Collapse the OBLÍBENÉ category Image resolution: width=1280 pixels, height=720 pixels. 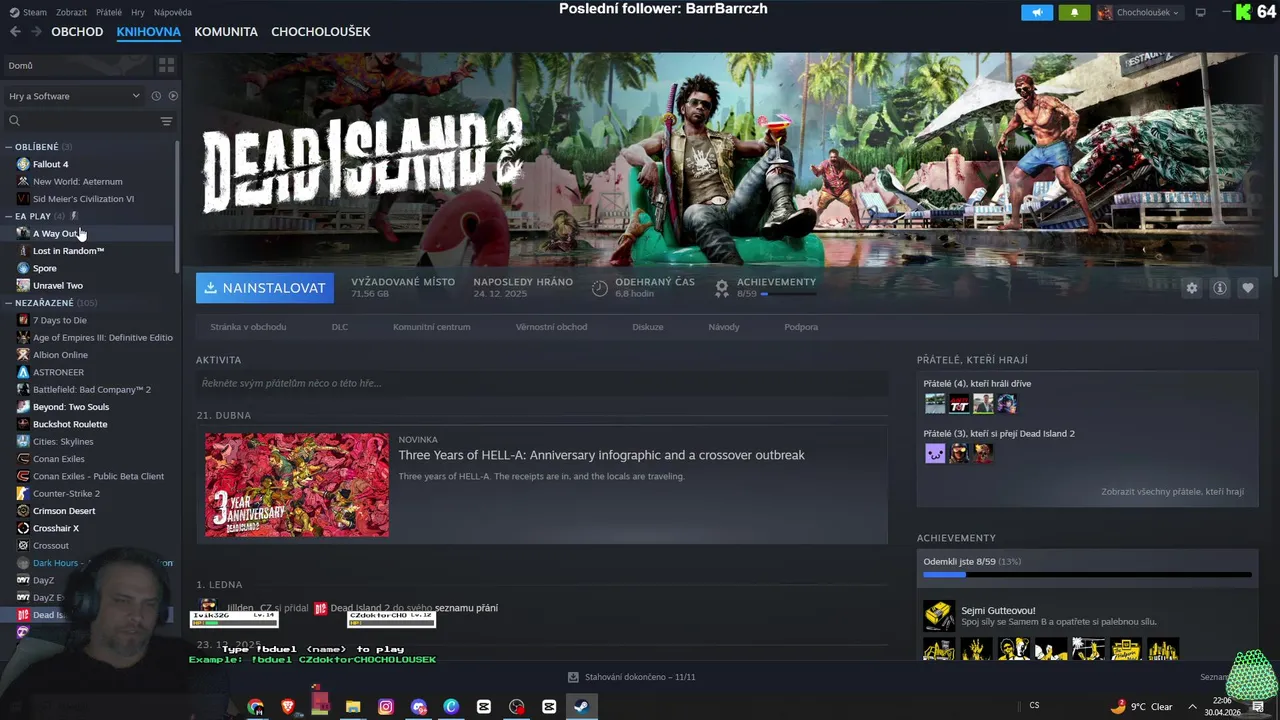pyautogui.click(x=9, y=147)
